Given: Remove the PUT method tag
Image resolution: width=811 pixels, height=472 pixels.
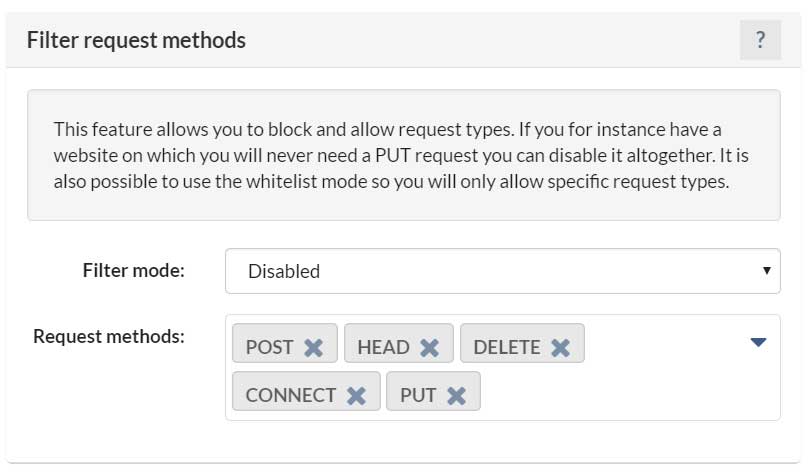Looking at the screenshot, I should [456, 396].
